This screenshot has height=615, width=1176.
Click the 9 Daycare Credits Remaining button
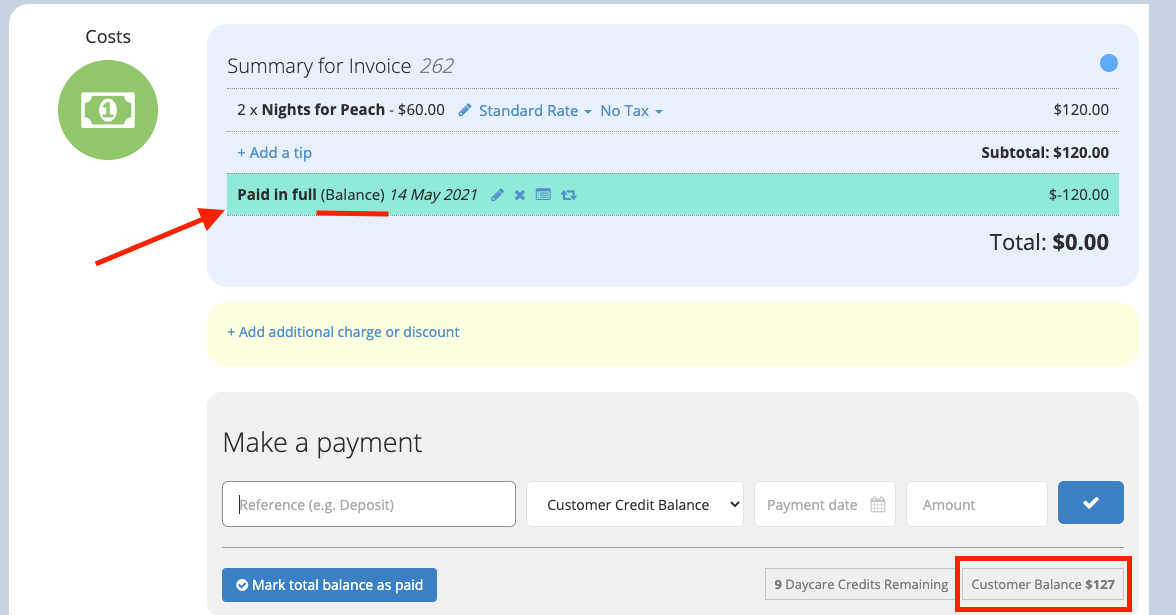click(861, 584)
